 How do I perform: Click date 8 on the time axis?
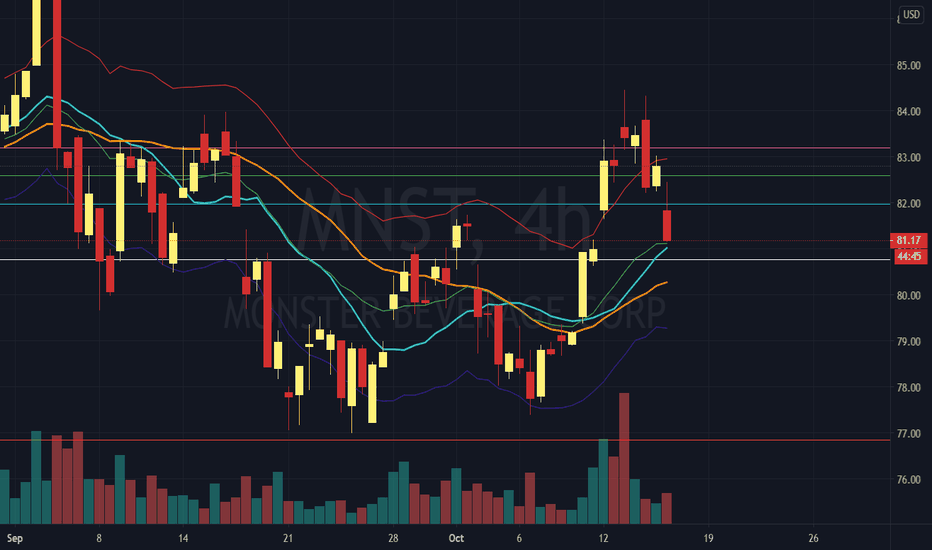tap(99, 538)
